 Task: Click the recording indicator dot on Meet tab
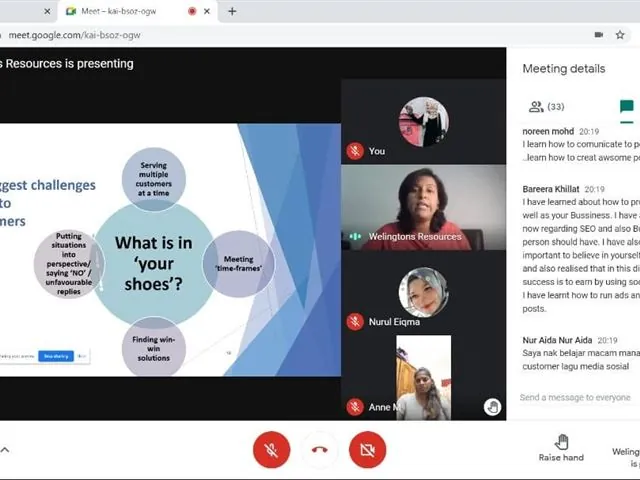click(x=192, y=11)
